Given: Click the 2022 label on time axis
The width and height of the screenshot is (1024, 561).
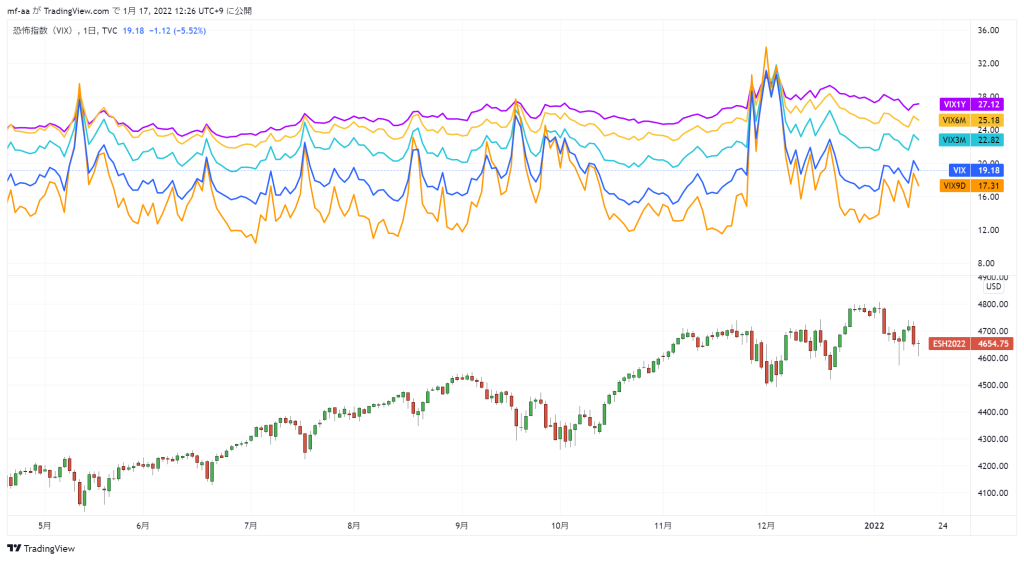Looking at the screenshot, I should point(874,526).
